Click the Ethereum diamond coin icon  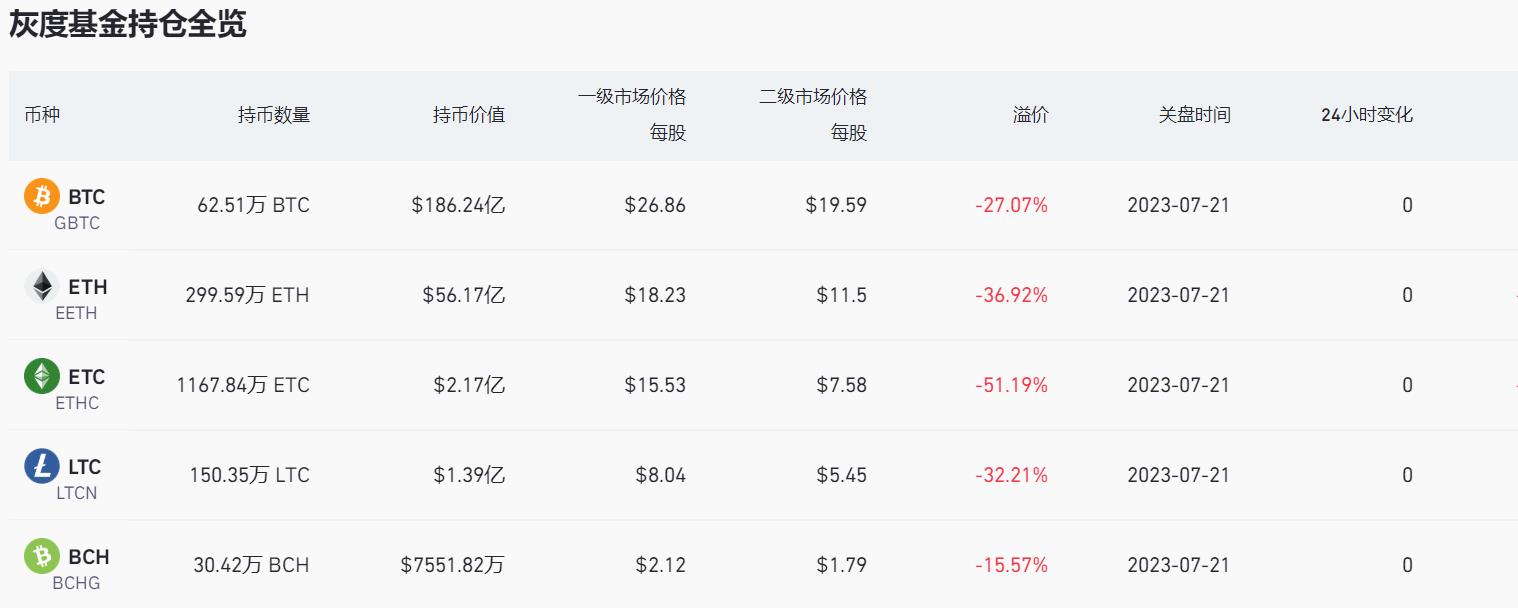click(x=42, y=286)
